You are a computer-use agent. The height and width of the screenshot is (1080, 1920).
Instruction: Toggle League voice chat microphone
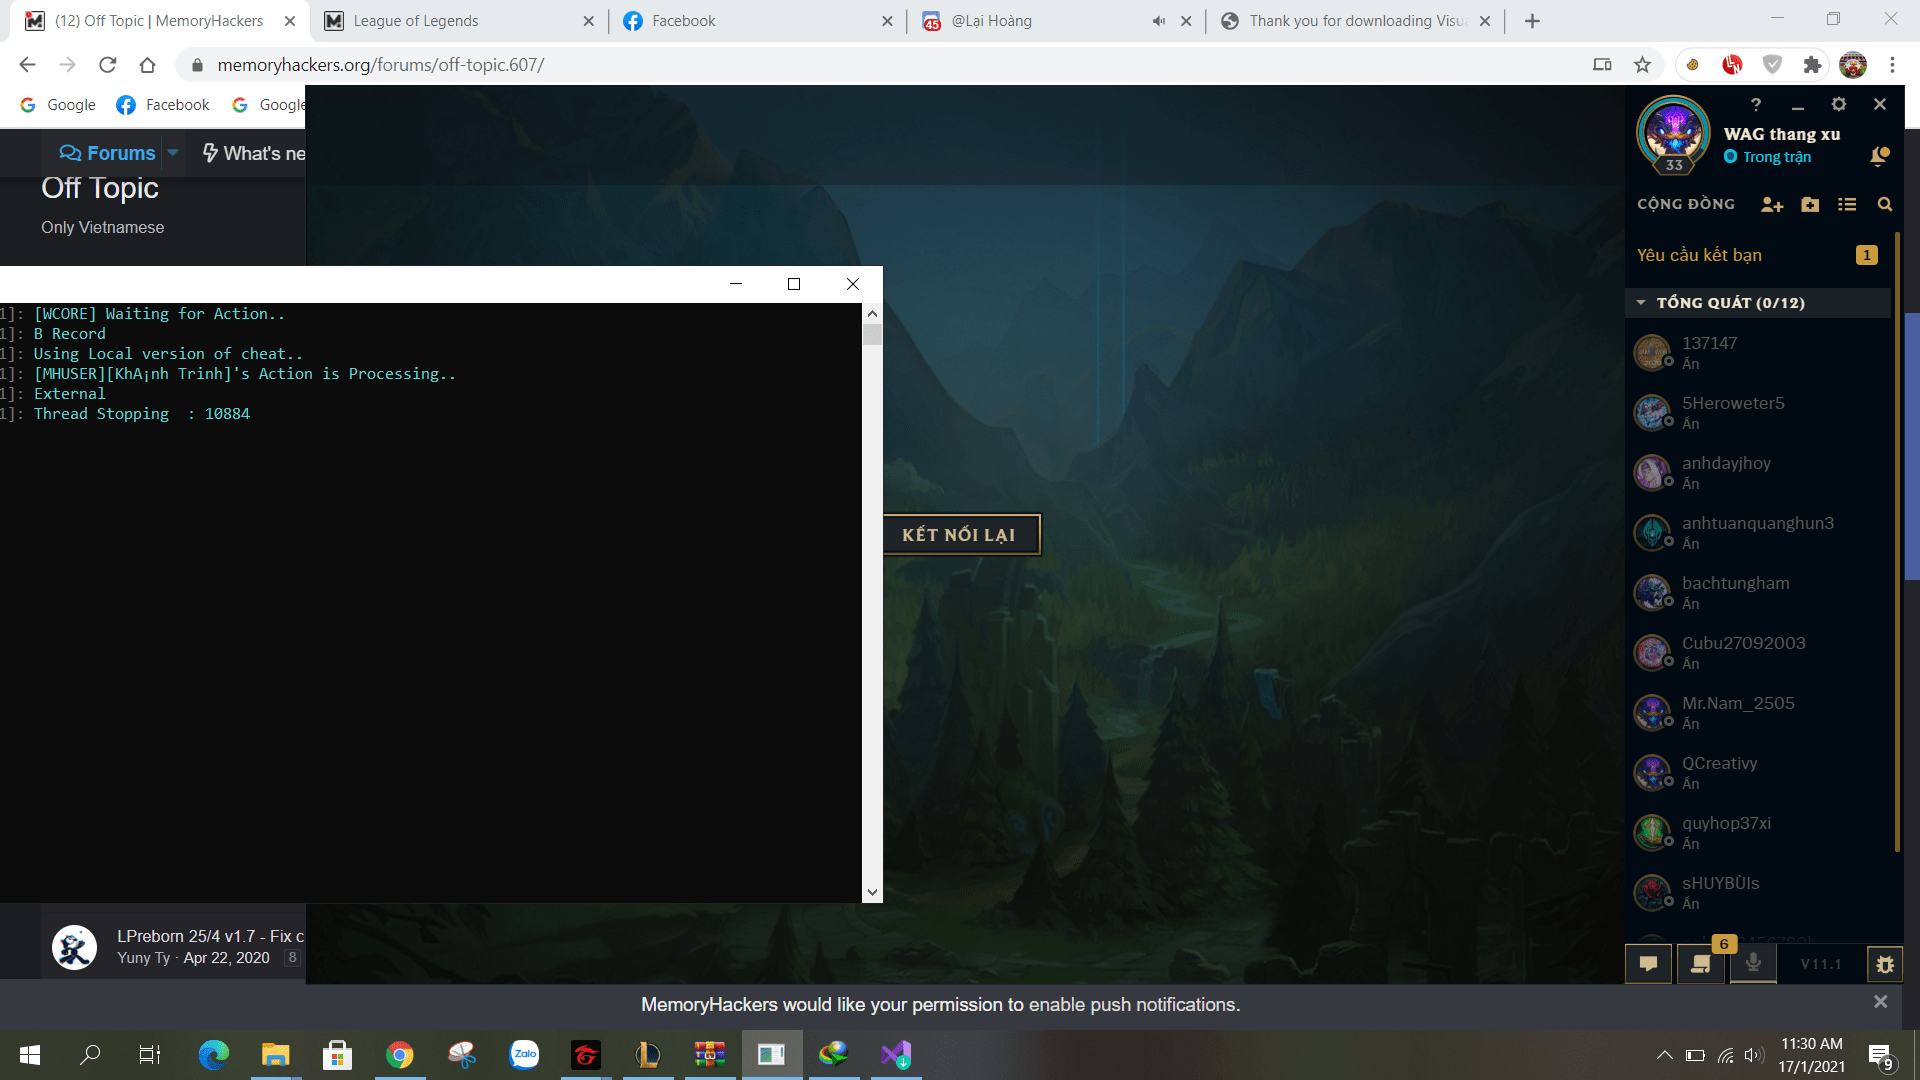tap(1753, 964)
